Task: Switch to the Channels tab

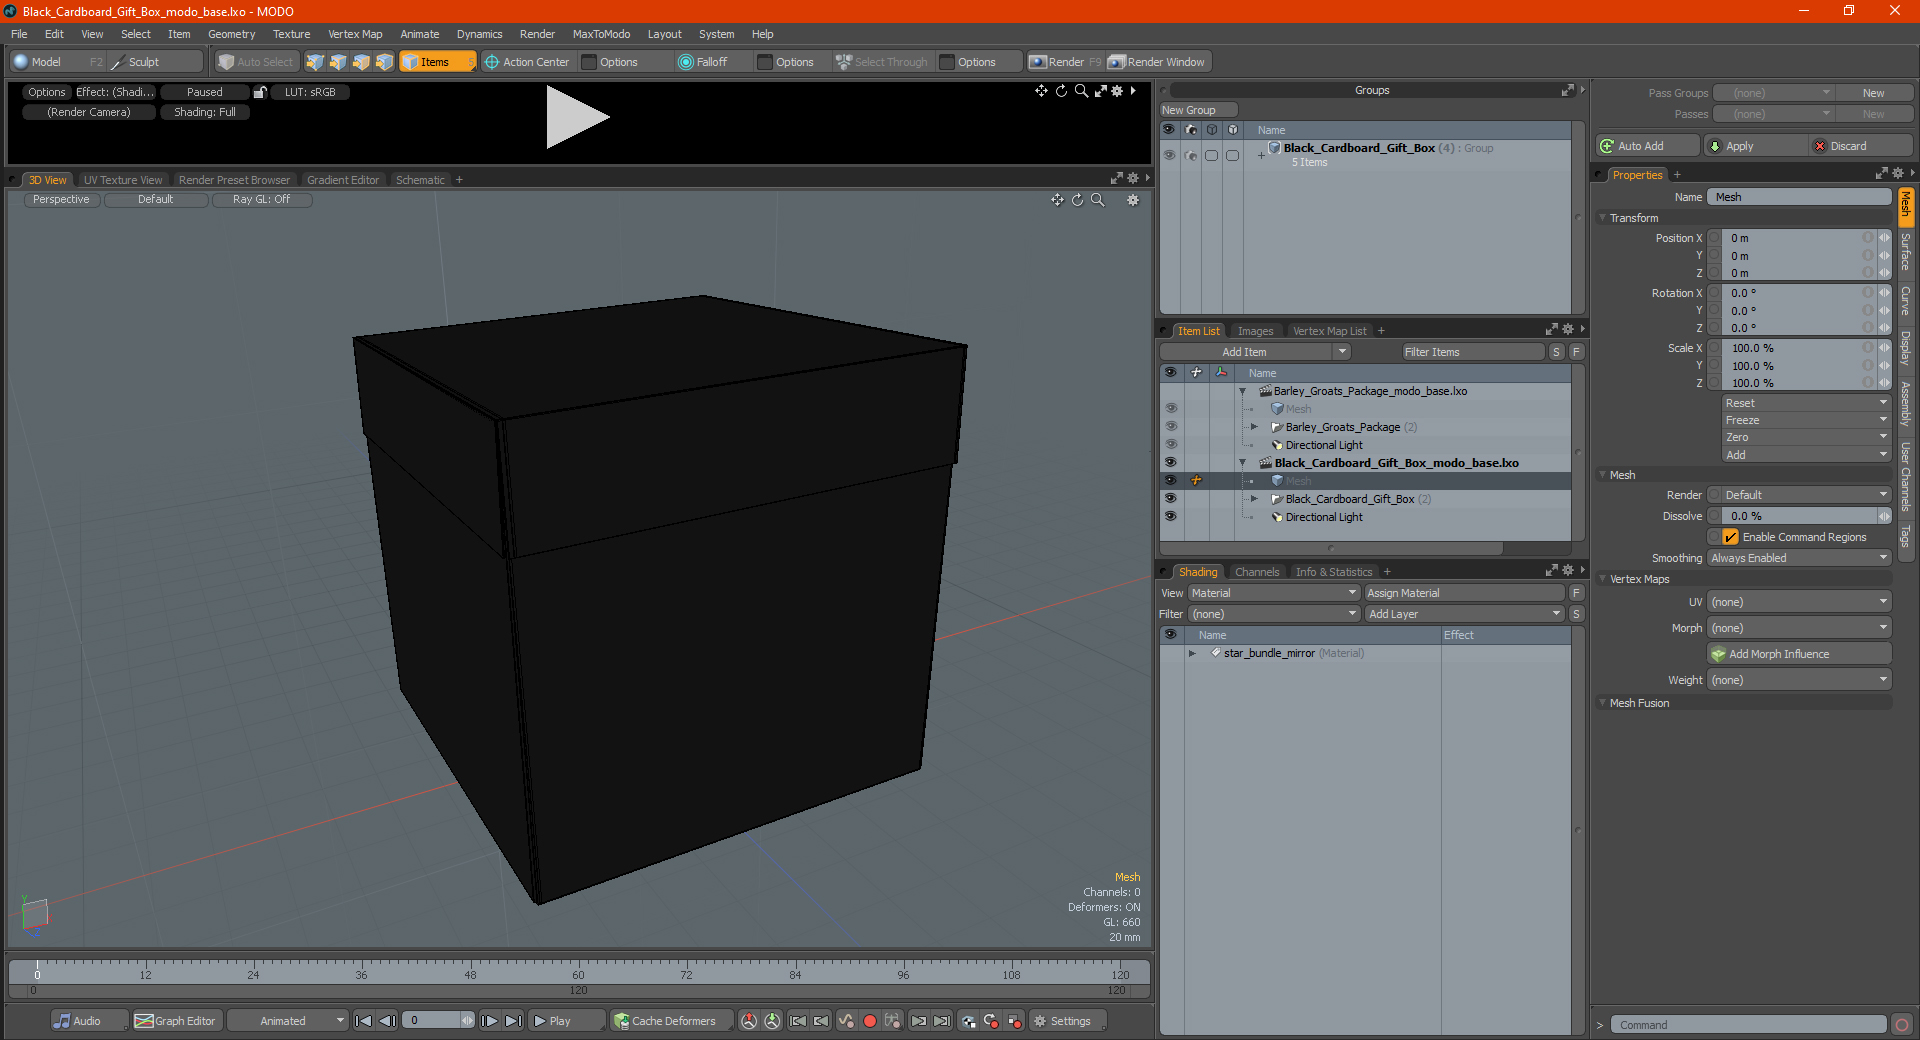Action: pyautogui.click(x=1257, y=572)
